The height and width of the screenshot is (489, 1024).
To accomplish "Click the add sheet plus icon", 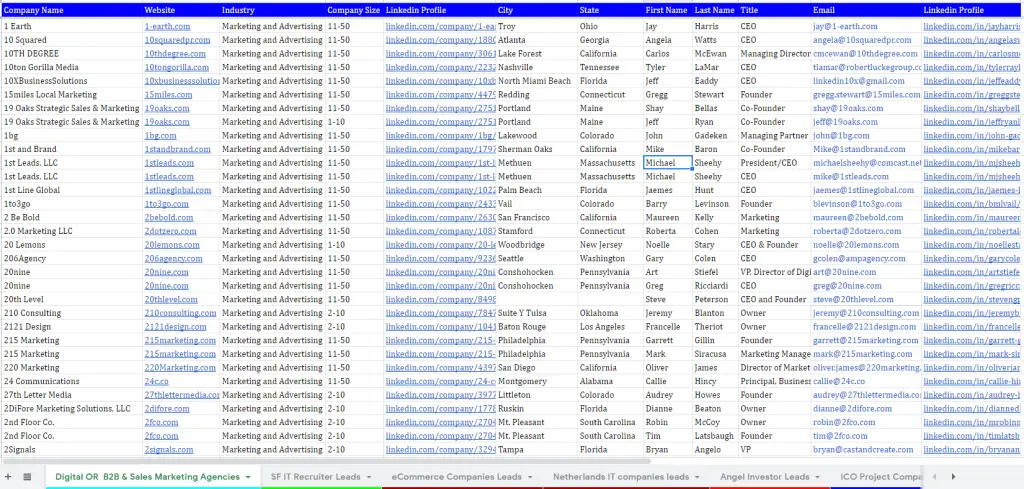I will tap(8, 477).
